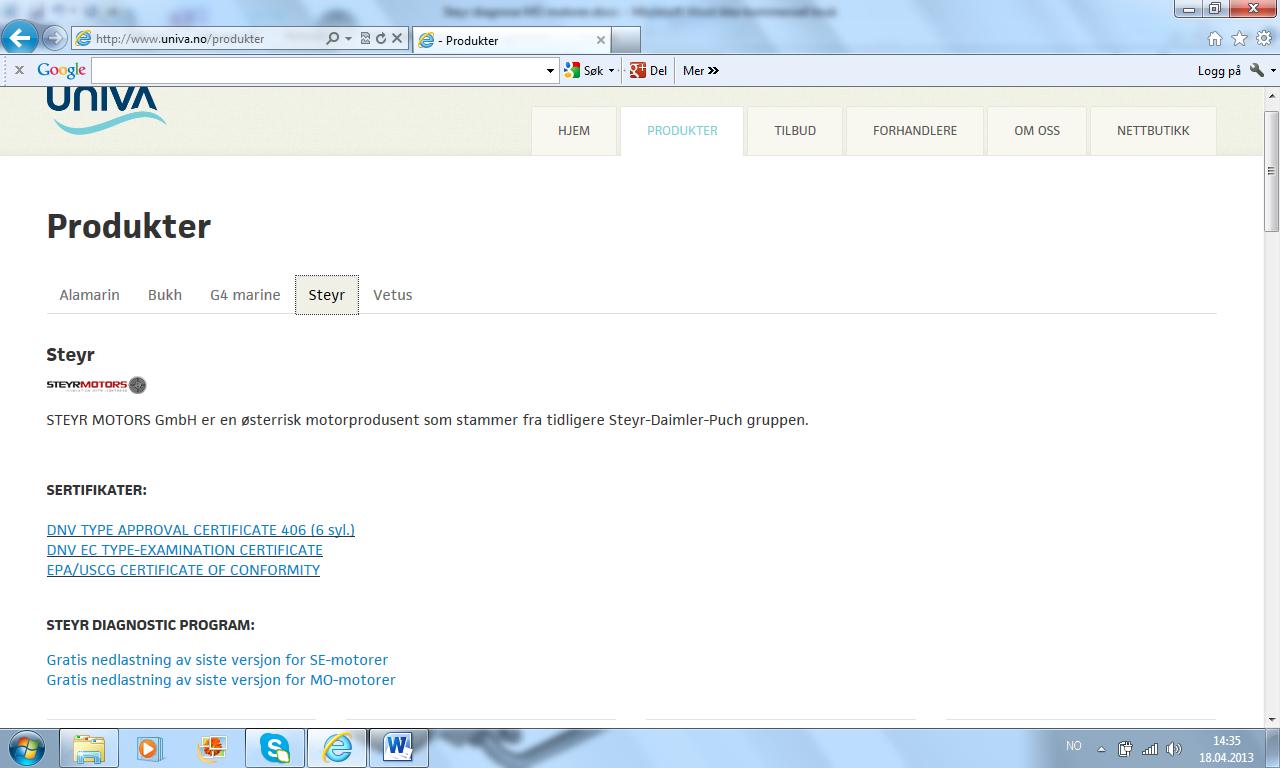The height and width of the screenshot is (768, 1280).
Task: Open the Søk button dropdown arrow
Action: (611, 70)
